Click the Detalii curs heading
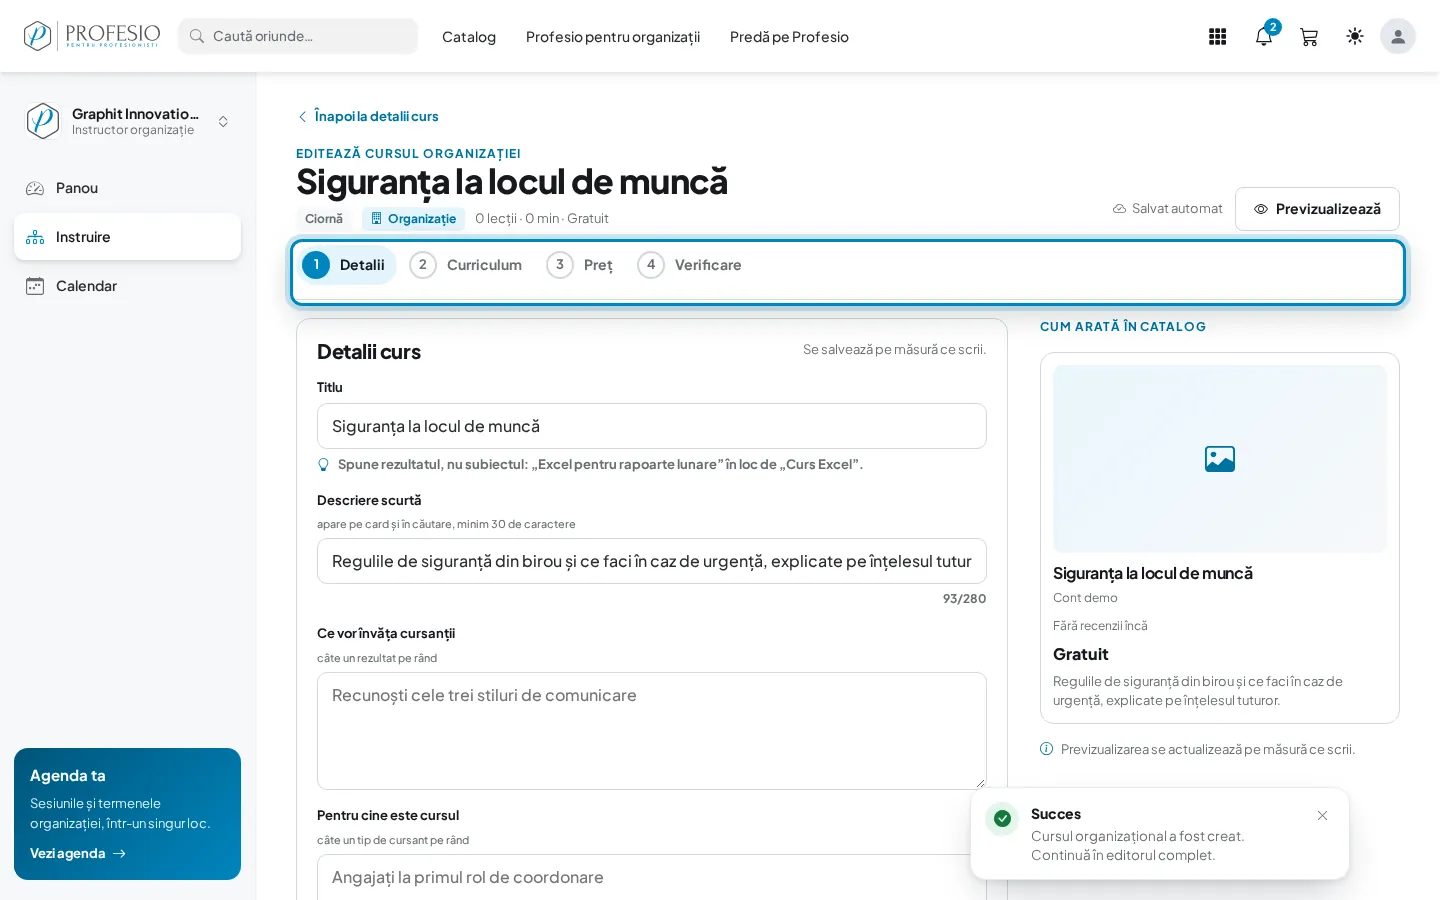This screenshot has height=900, width=1440. pyautogui.click(x=369, y=352)
